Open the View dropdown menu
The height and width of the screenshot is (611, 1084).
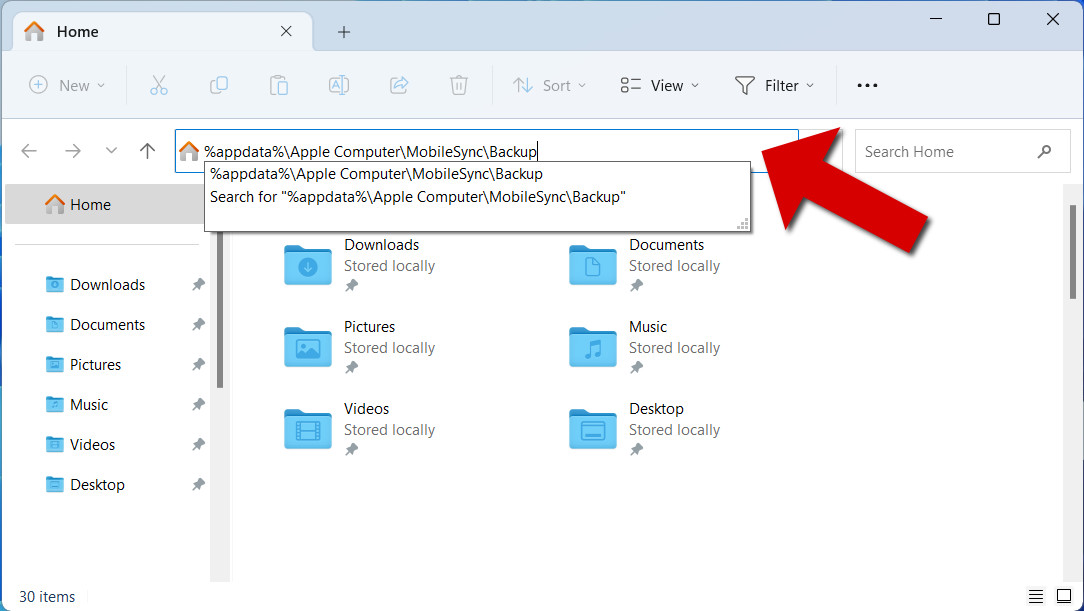coord(660,85)
